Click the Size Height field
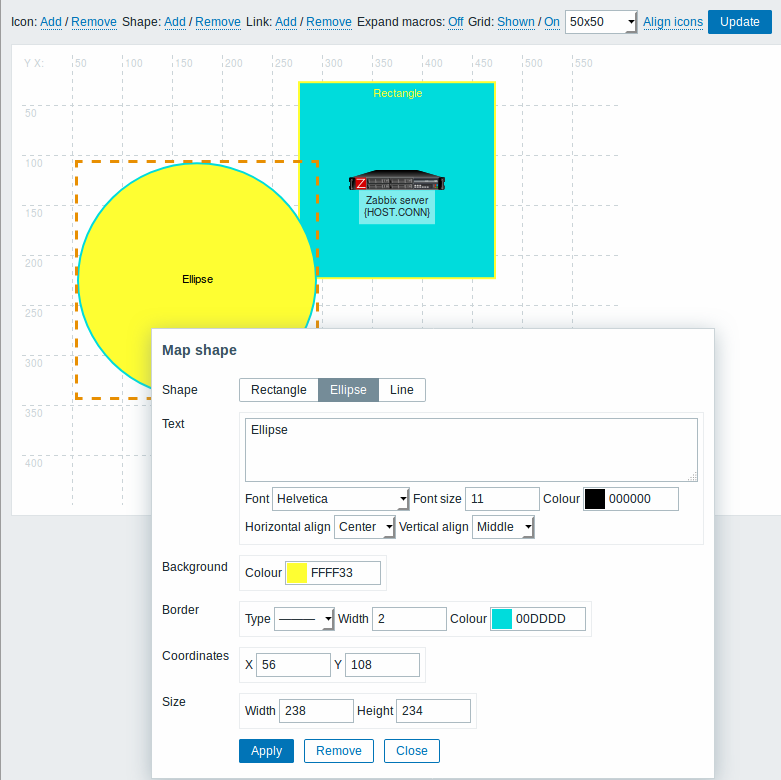This screenshot has width=781, height=780. 433,711
